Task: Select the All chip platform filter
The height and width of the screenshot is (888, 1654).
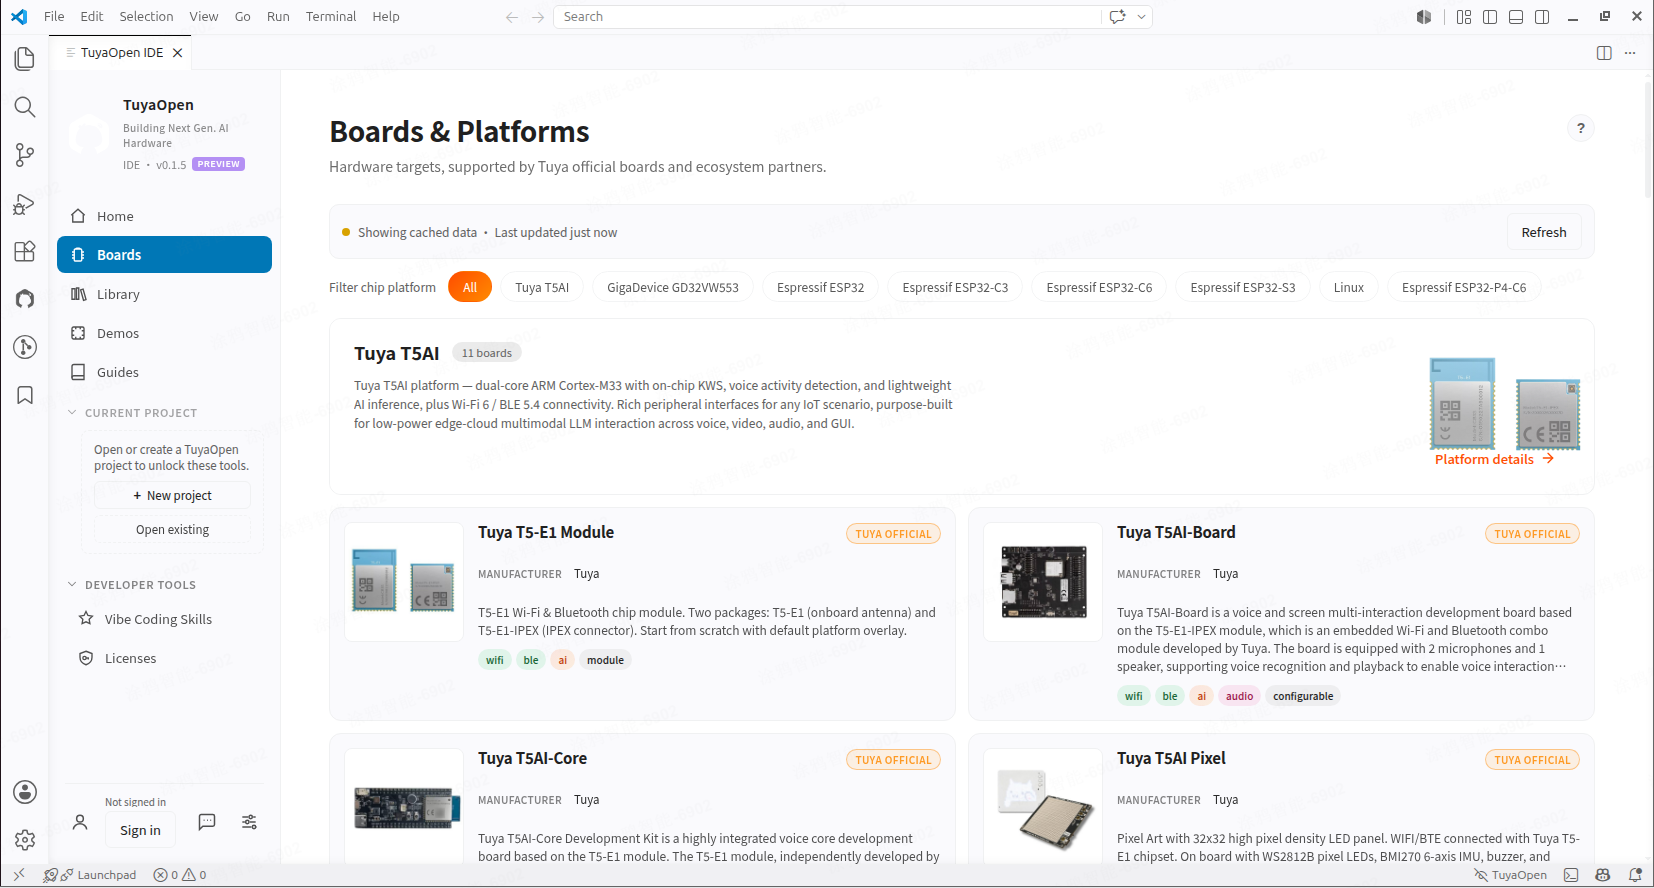Action: click(470, 287)
